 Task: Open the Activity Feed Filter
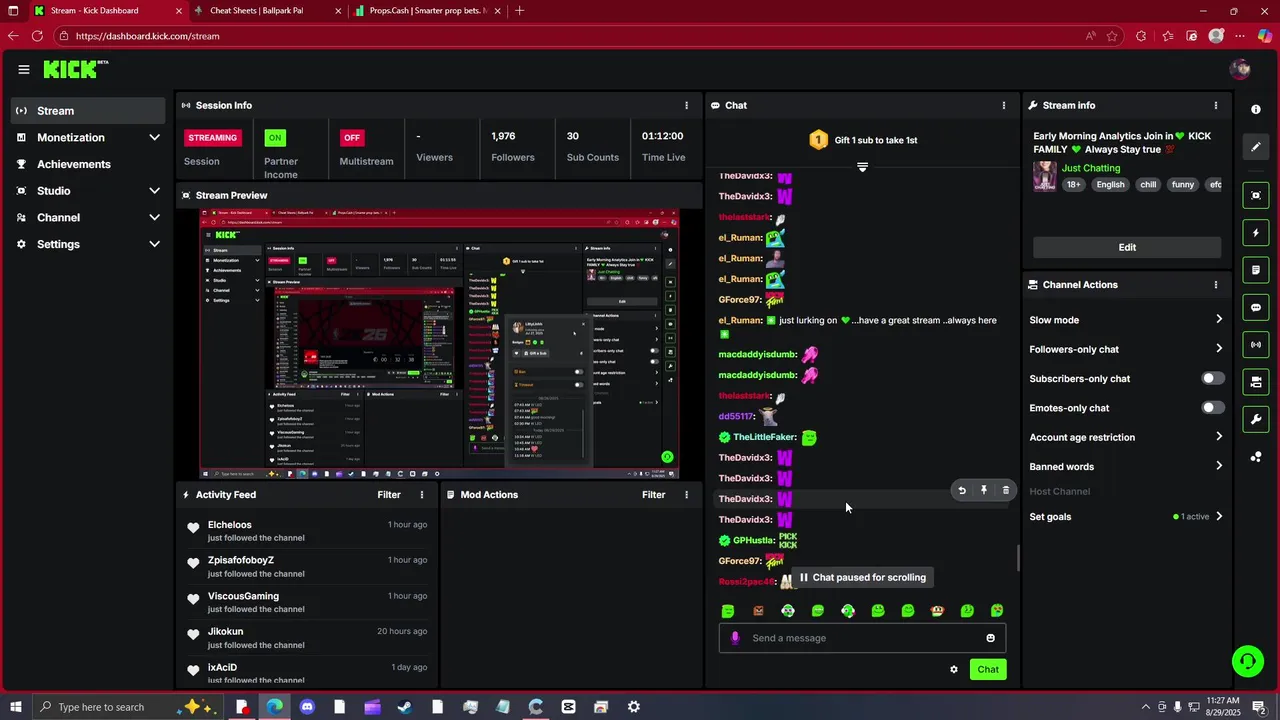[389, 495]
